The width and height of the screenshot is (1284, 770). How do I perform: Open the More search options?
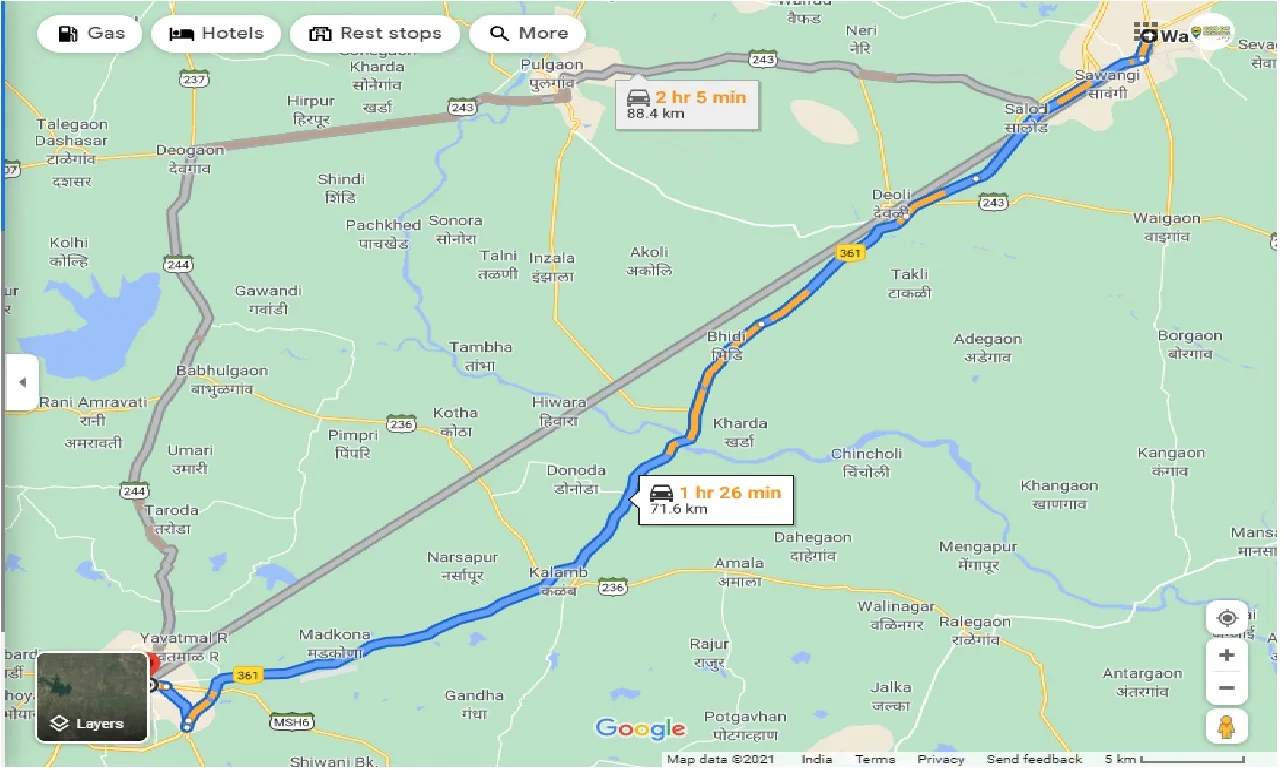point(527,34)
